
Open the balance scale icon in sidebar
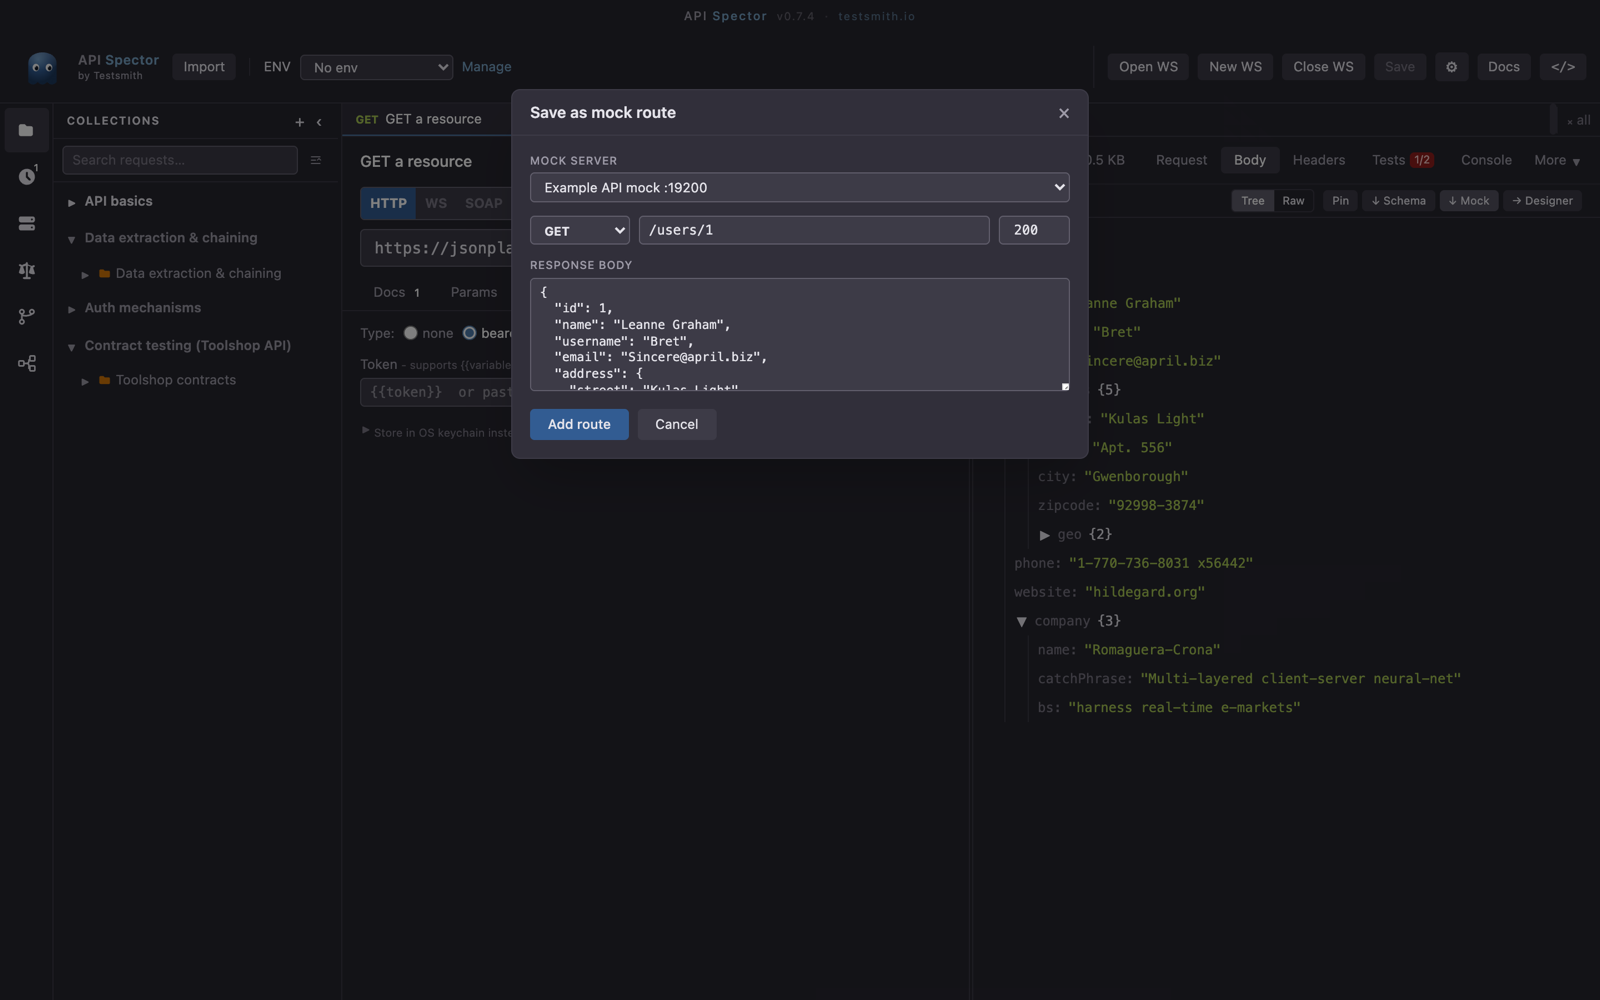(x=27, y=270)
